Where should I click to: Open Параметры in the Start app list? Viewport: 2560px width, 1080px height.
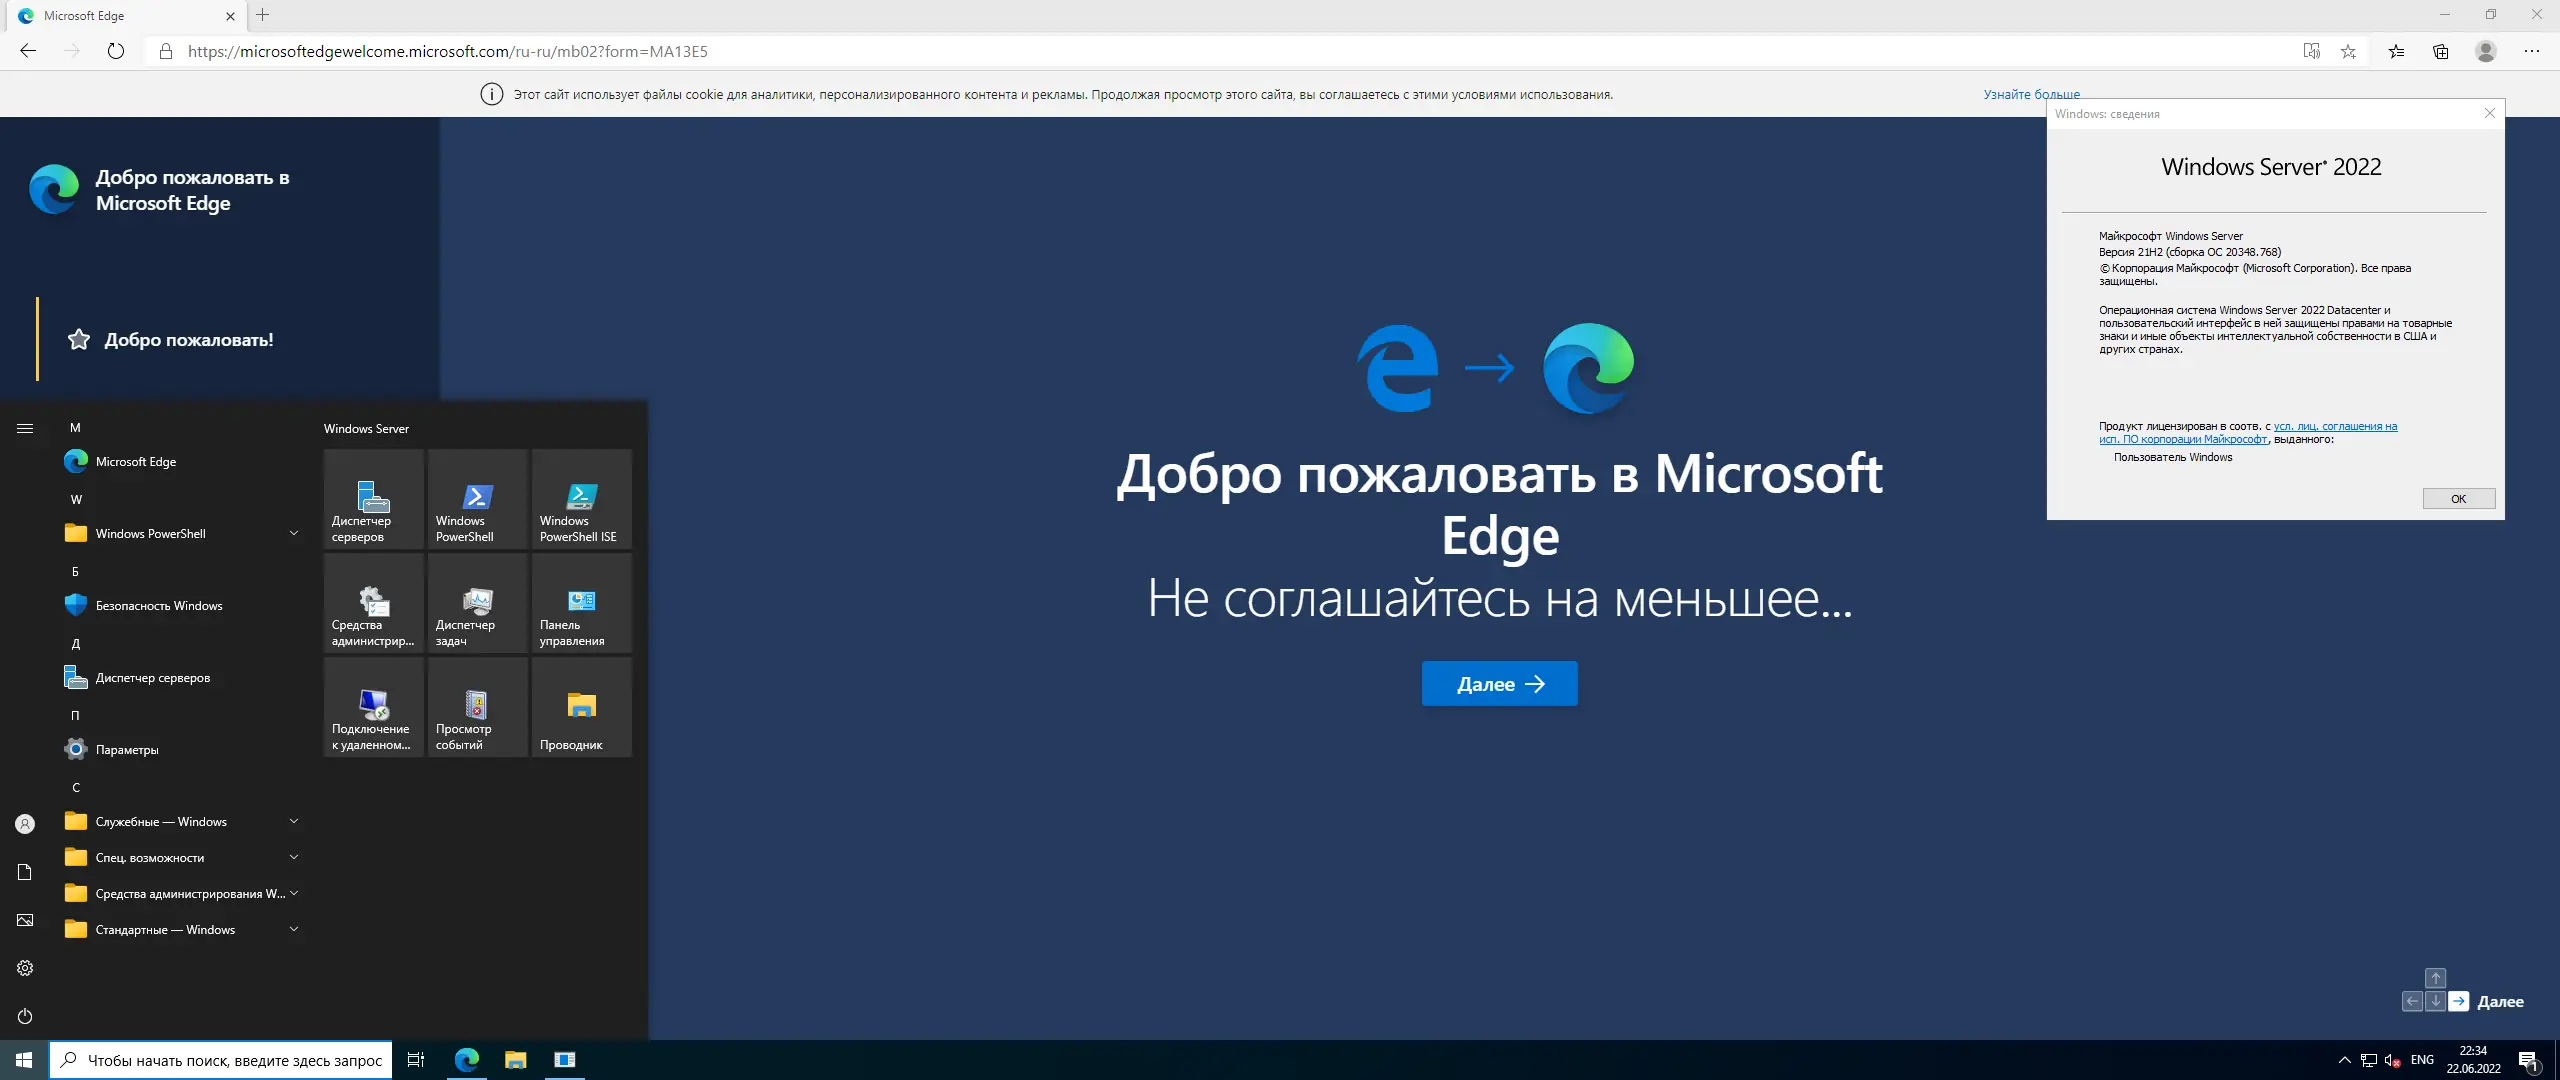tap(126, 750)
